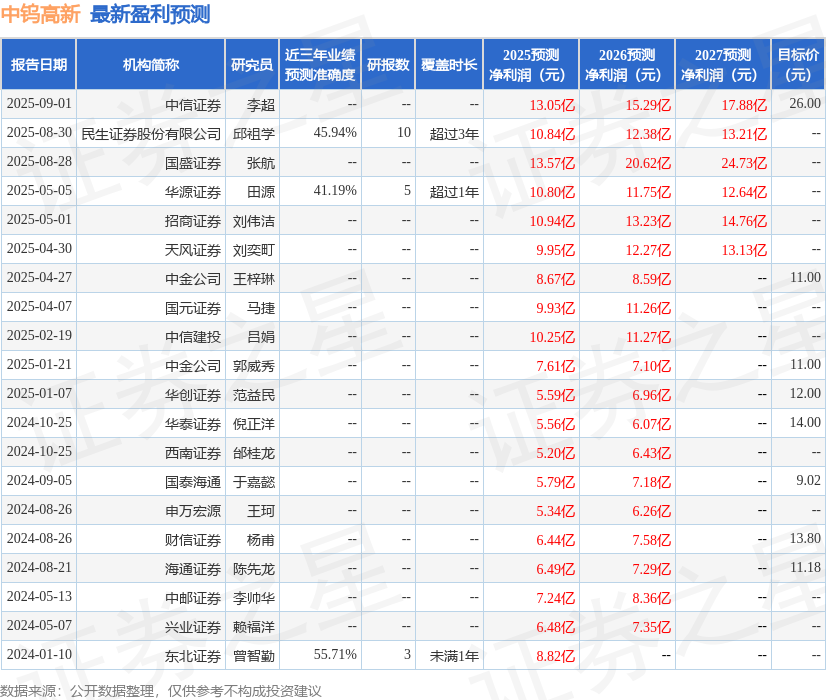Select the 2025预测净利润 header
Screen dimensions: 826x700
(x=531, y=64)
